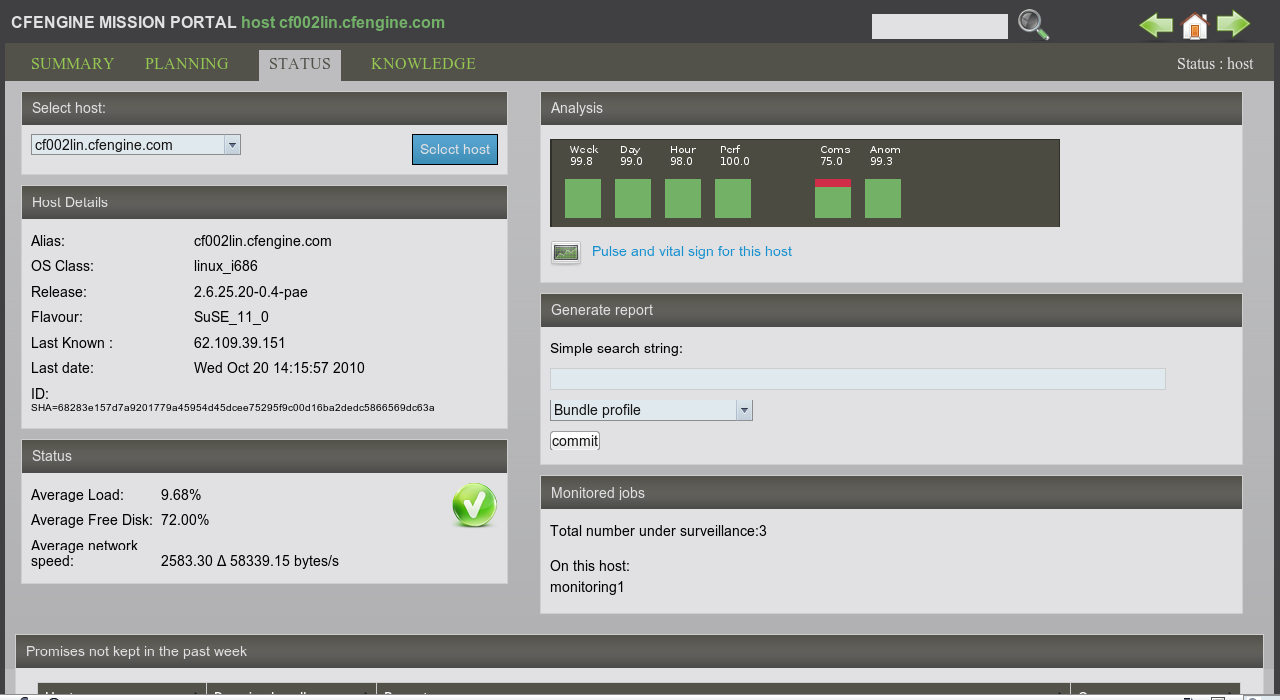Click the Day 99.0 compliance bar
The height and width of the screenshot is (700, 1280).
click(633, 198)
